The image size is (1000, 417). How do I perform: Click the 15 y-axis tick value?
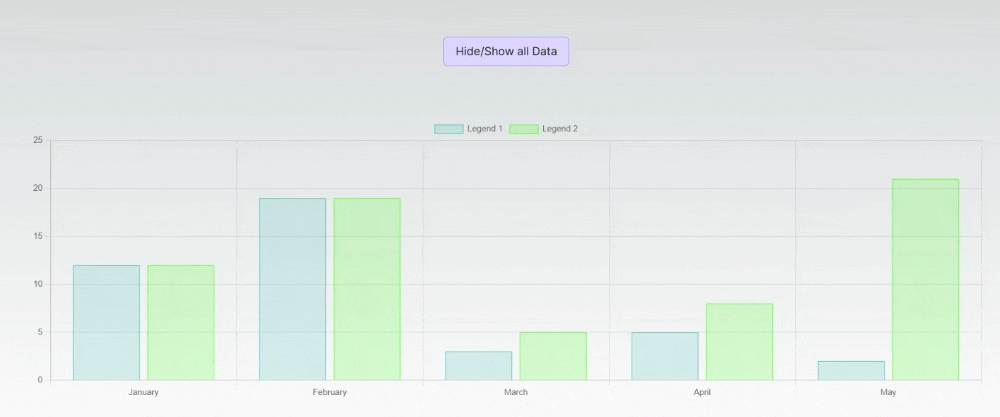coord(38,236)
